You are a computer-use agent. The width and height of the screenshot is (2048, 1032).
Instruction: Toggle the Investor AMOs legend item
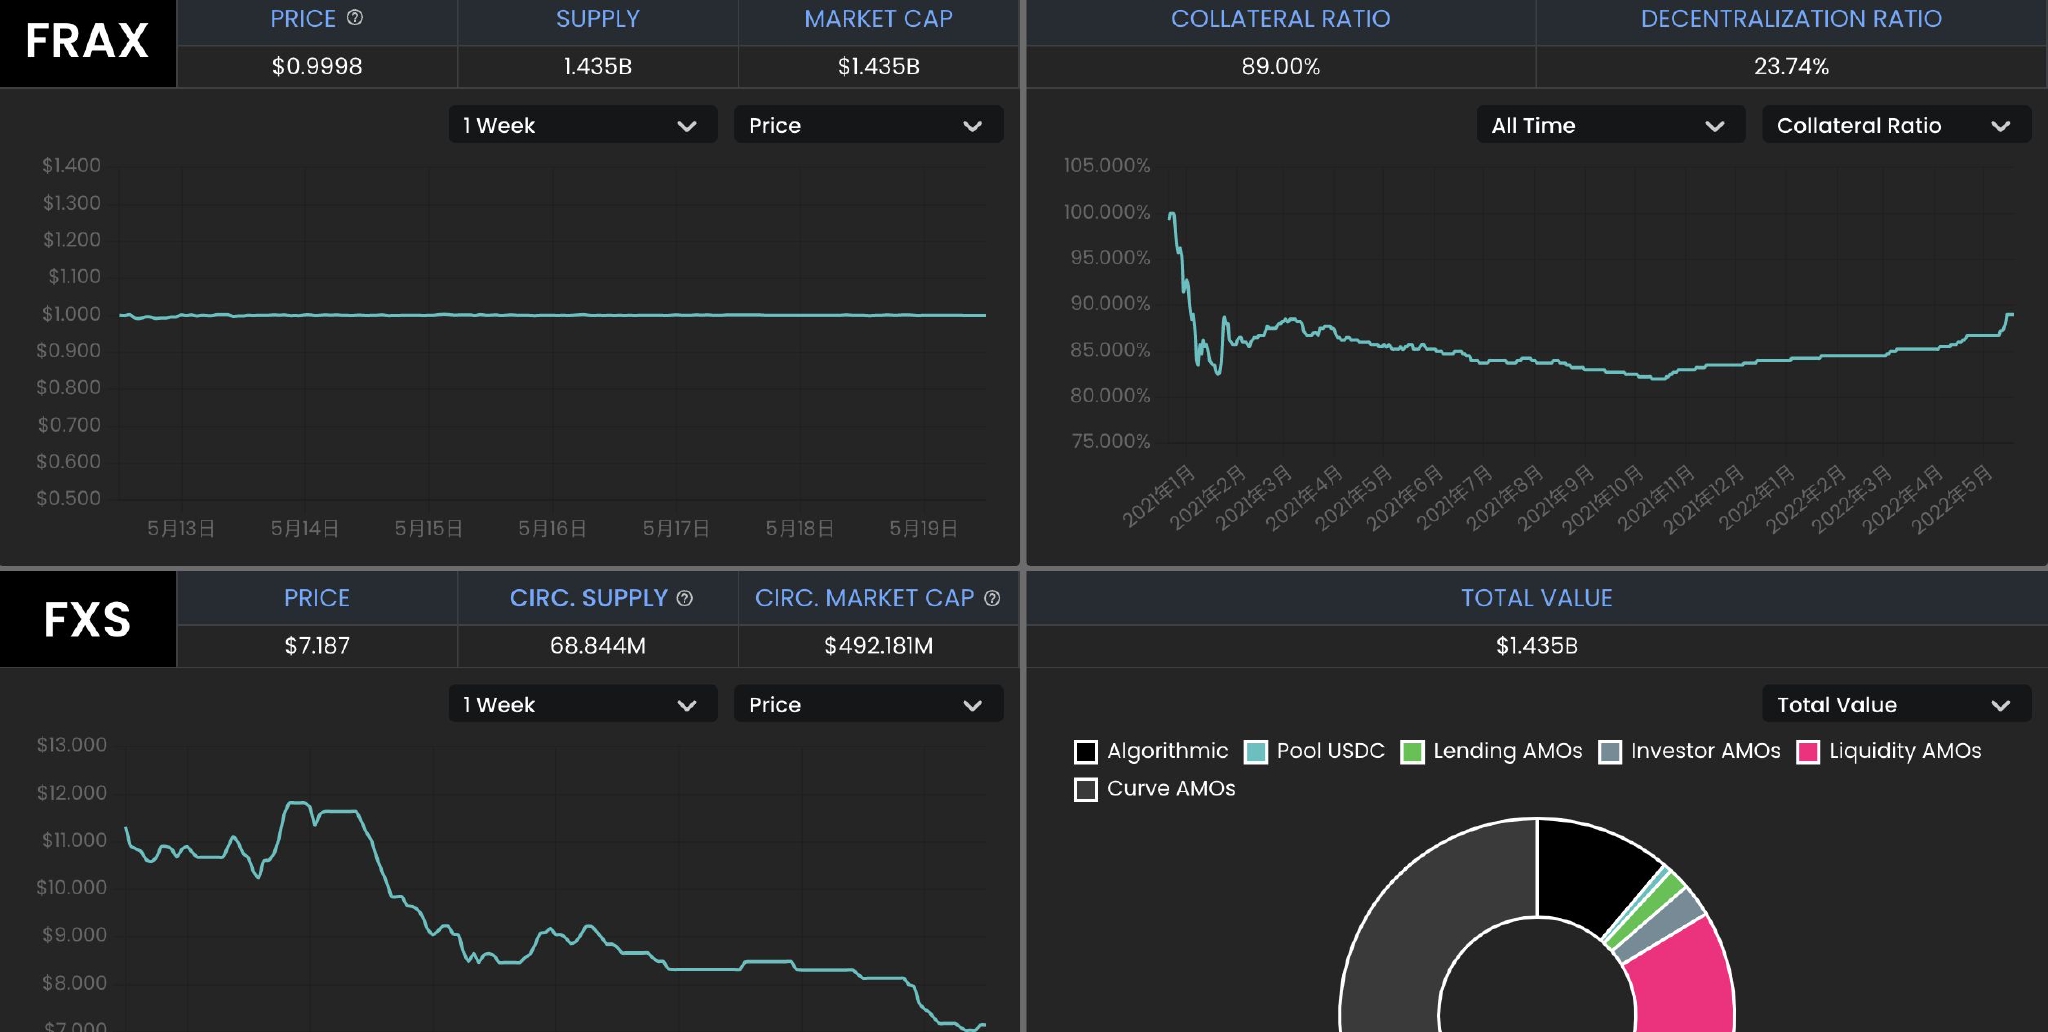coord(1610,752)
